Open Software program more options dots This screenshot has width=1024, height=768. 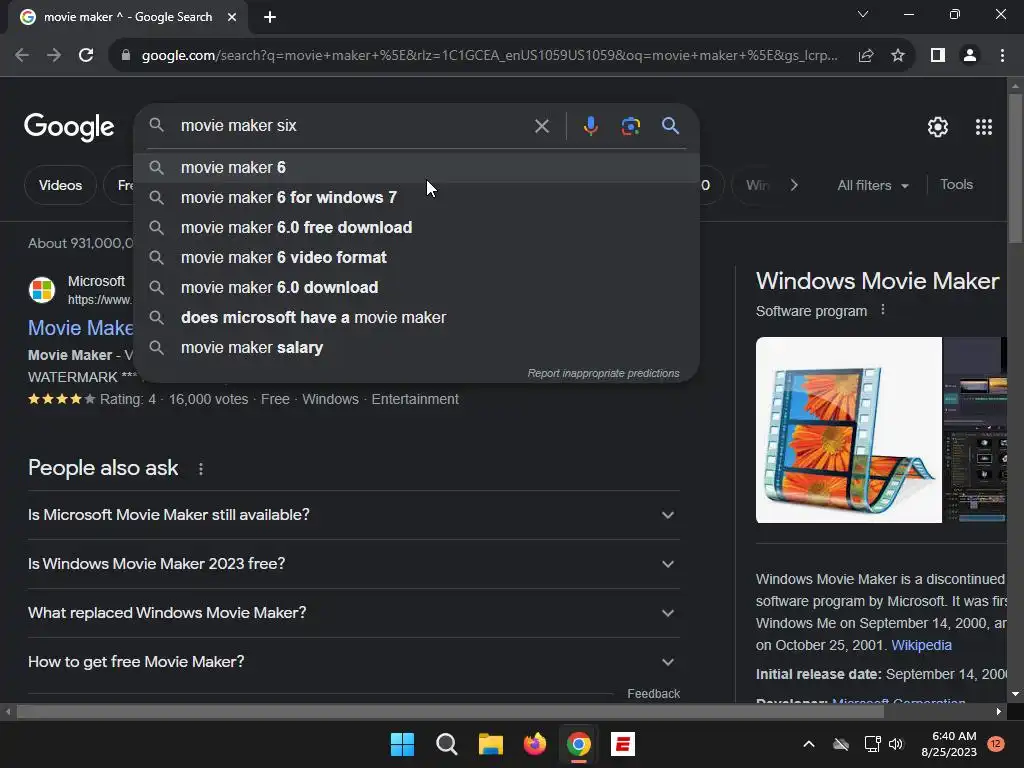883,310
